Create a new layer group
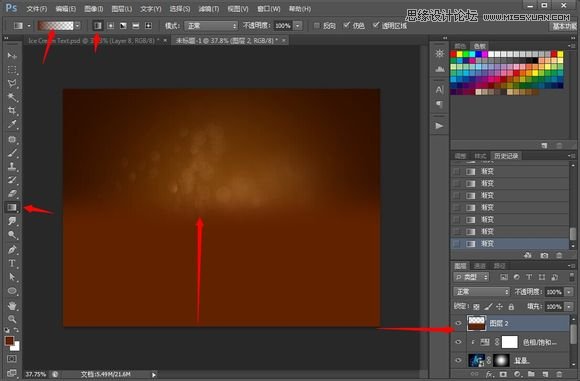 pos(531,374)
